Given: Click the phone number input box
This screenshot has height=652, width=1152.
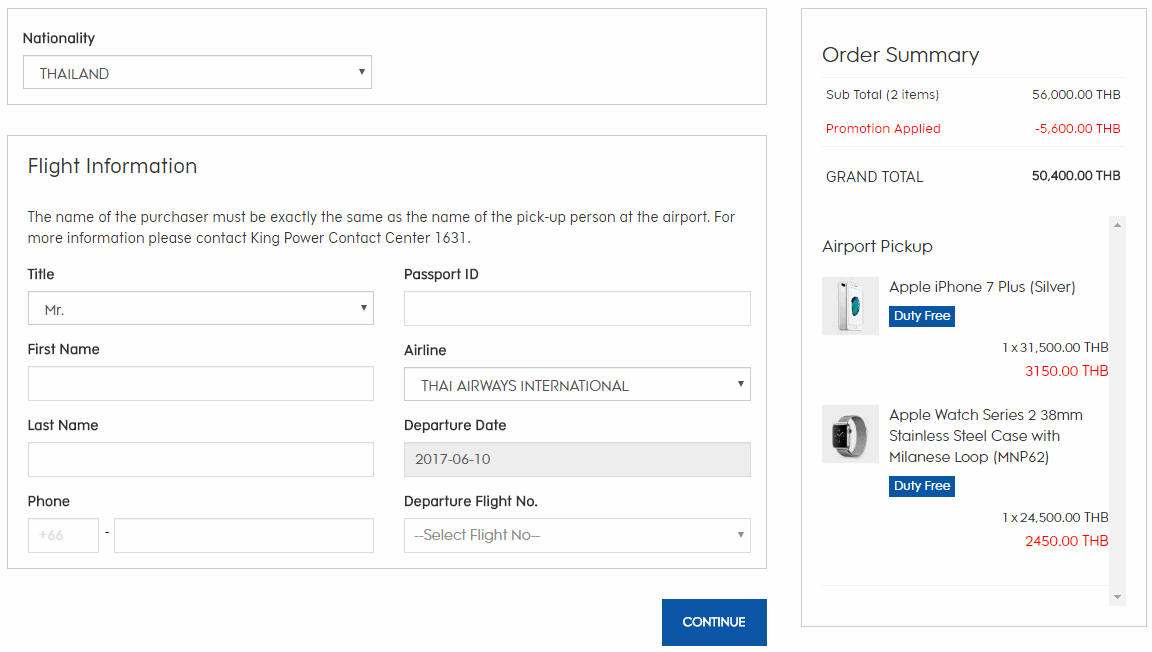Looking at the screenshot, I should [x=243, y=535].
